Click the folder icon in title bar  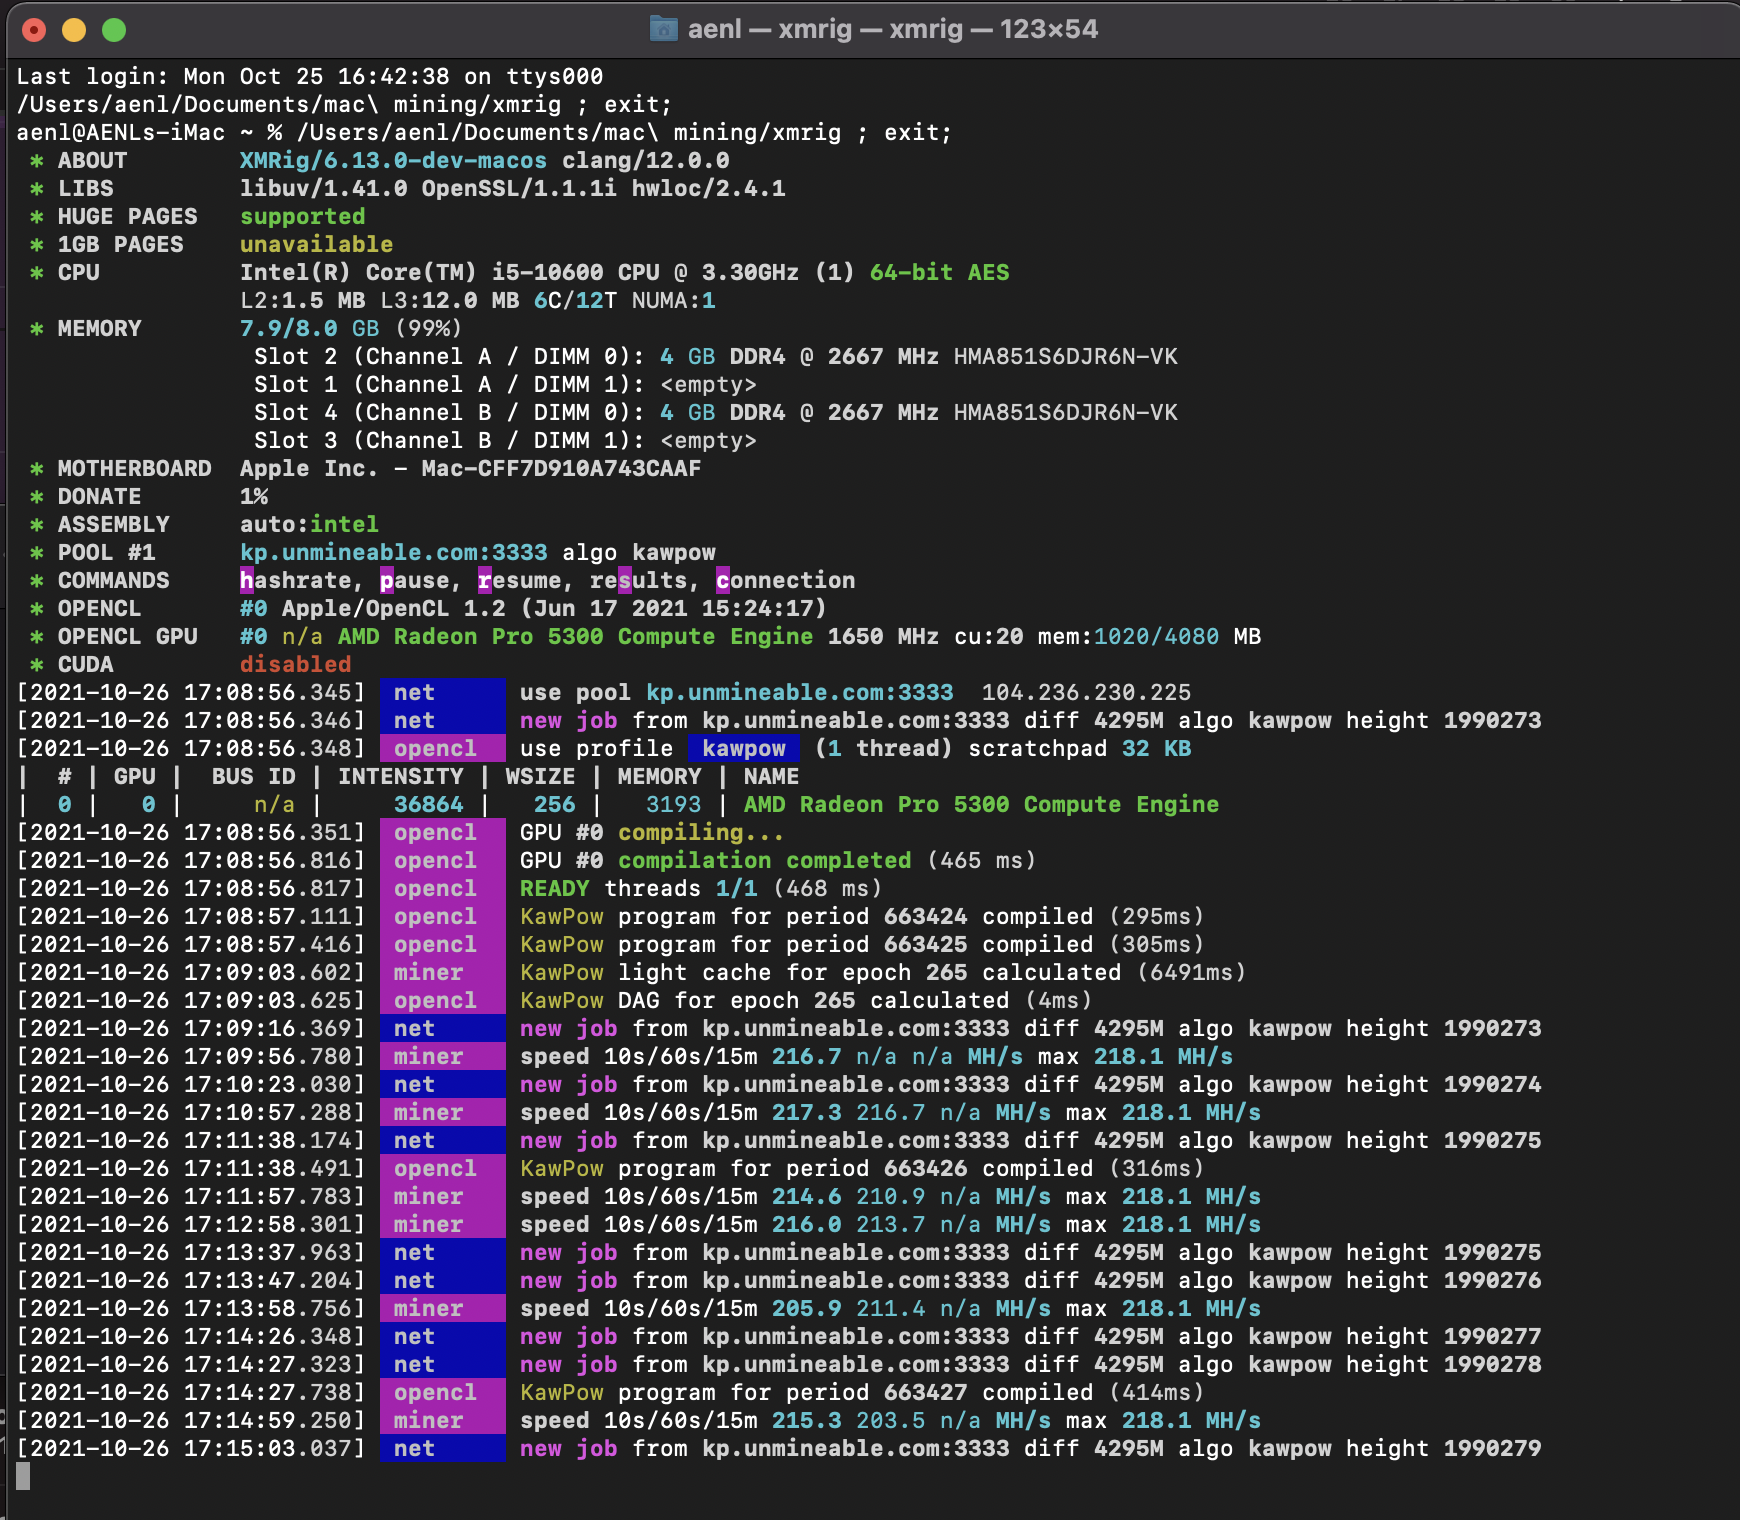click(x=663, y=29)
